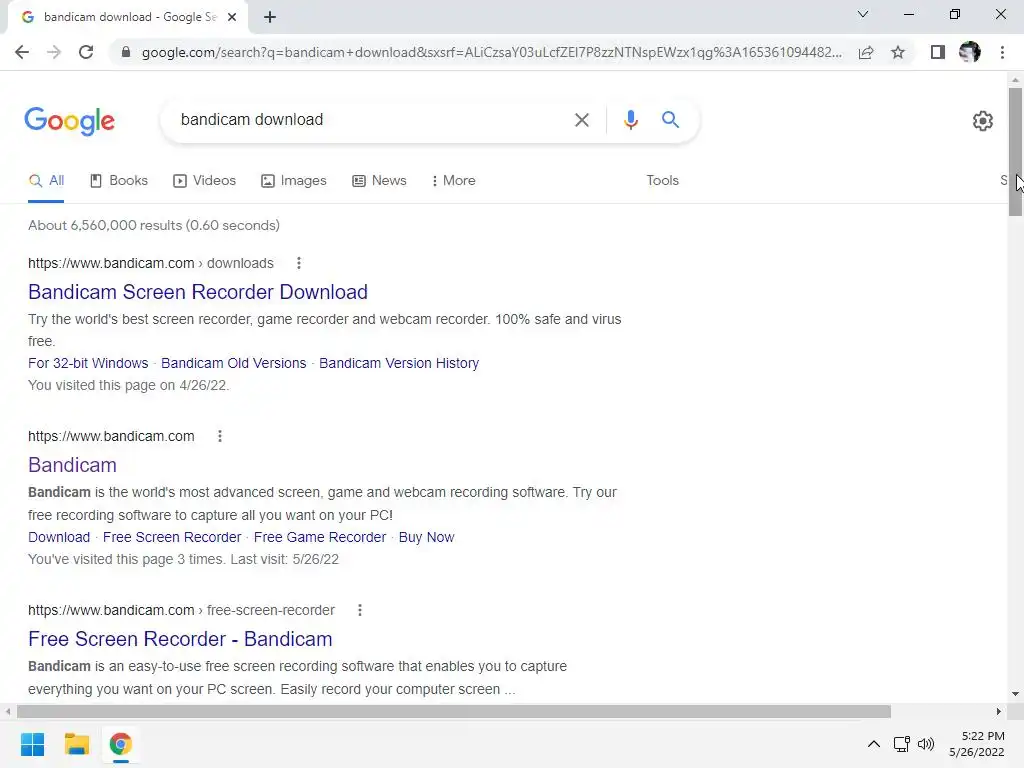Screen dimensions: 1024x768
Task: Open Chrome three-dot menu
Action: (x=1002, y=52)
